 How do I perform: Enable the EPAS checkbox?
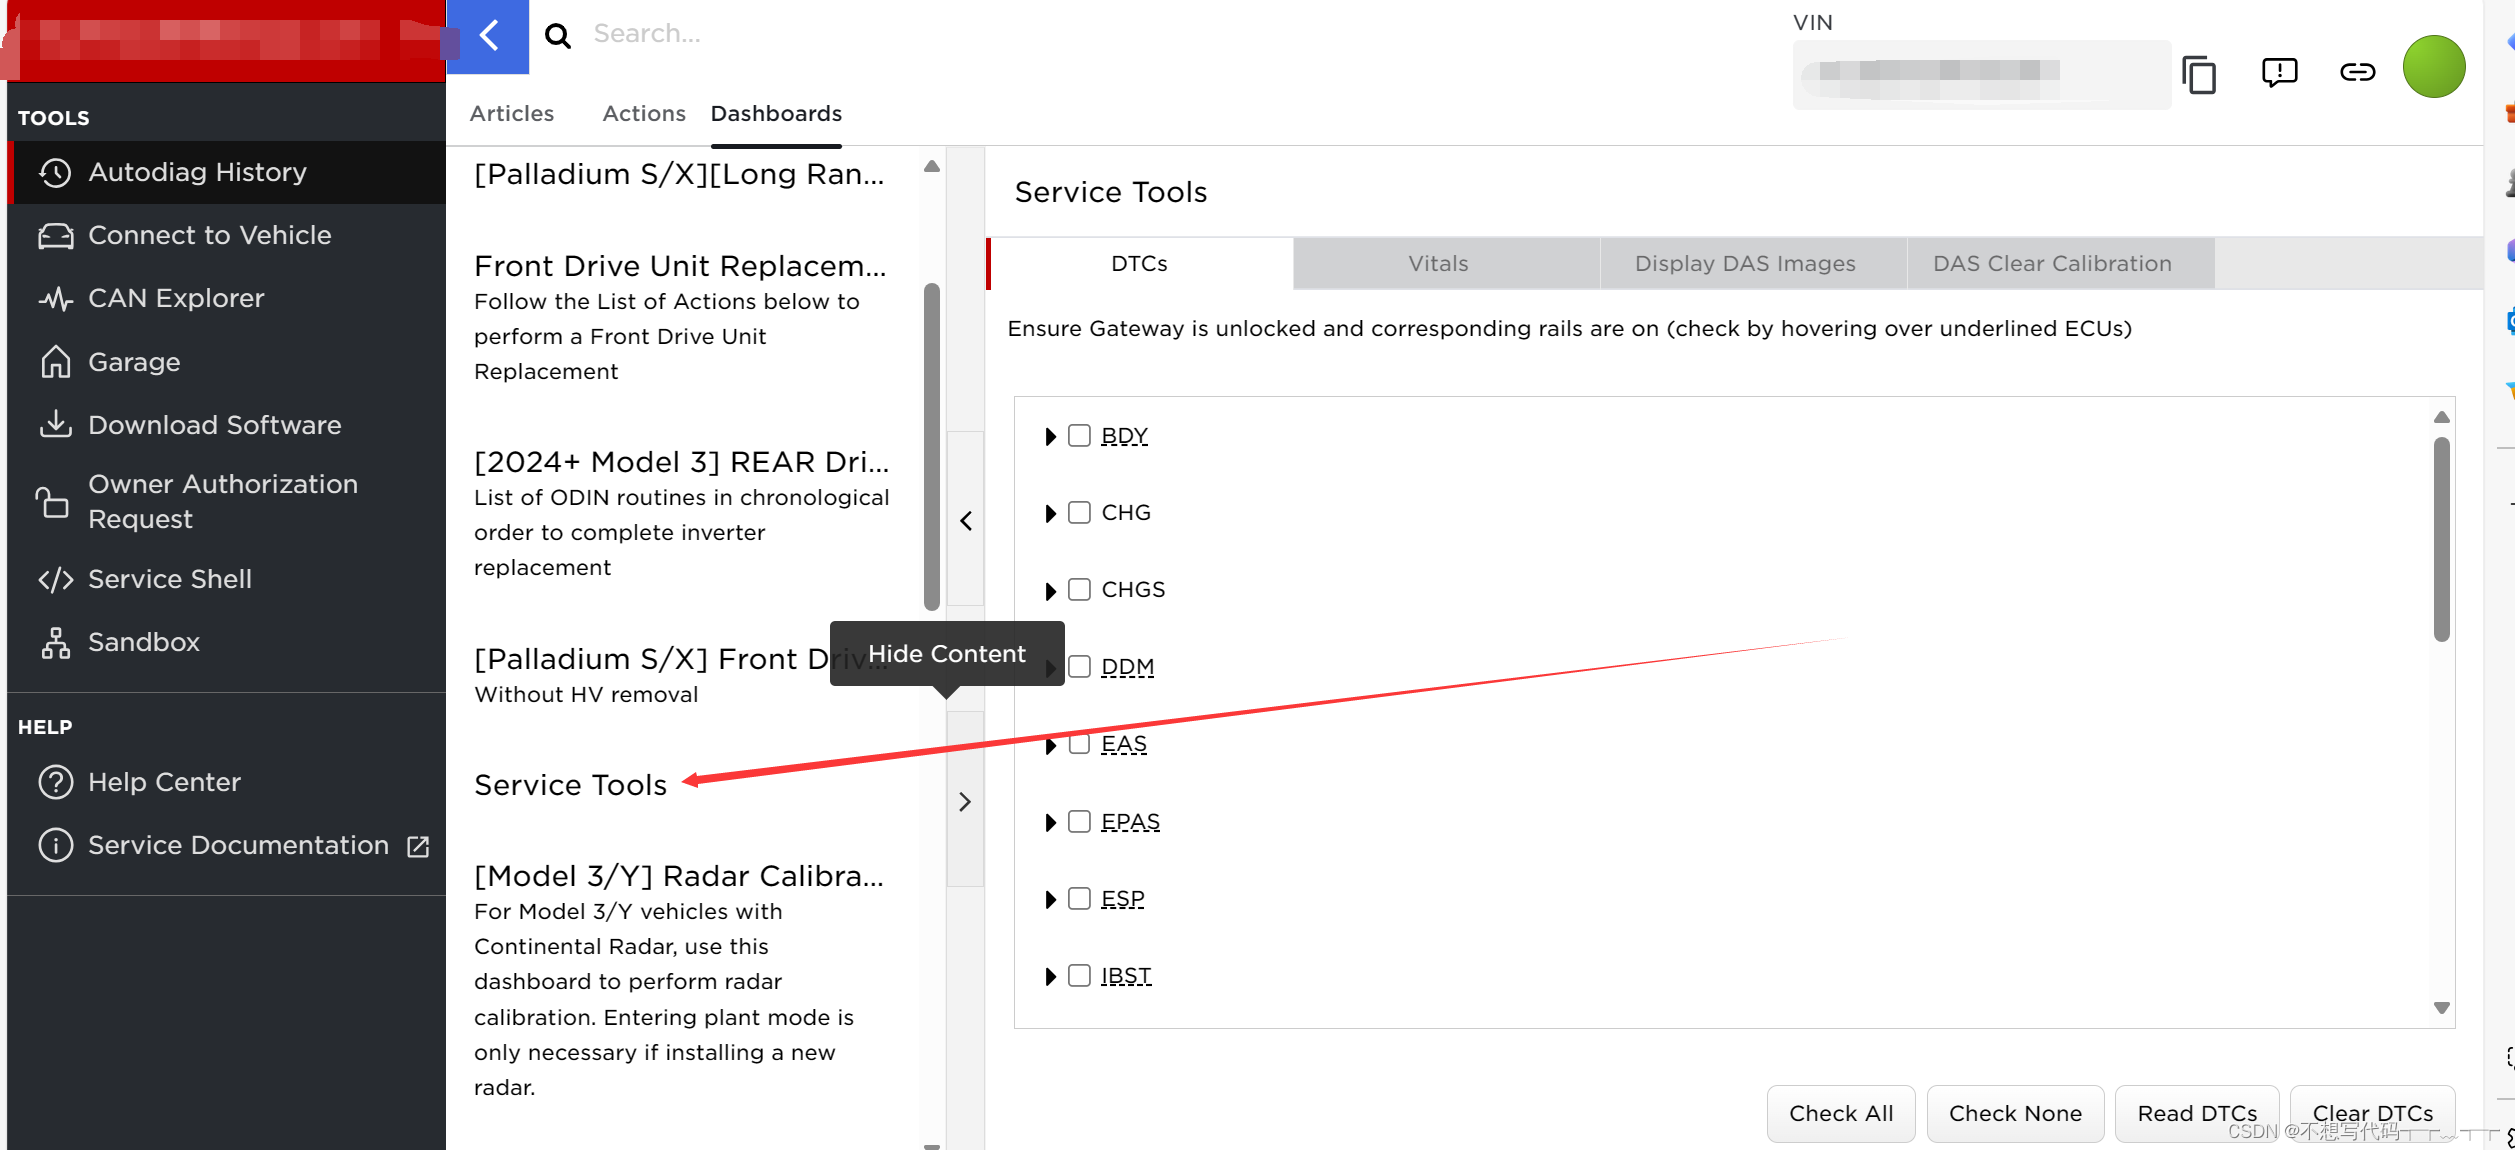tap(1079, 822)
